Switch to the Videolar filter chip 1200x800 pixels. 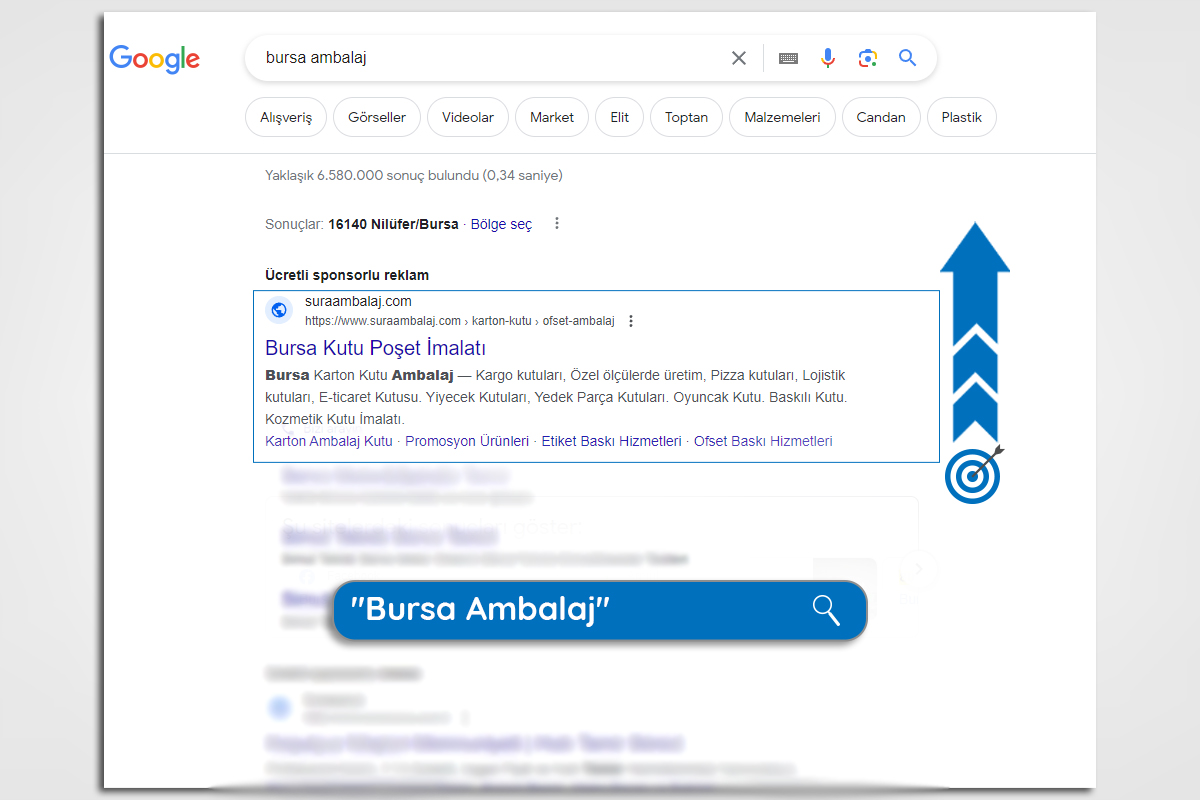pyautogui.click(x=468, y=117)
